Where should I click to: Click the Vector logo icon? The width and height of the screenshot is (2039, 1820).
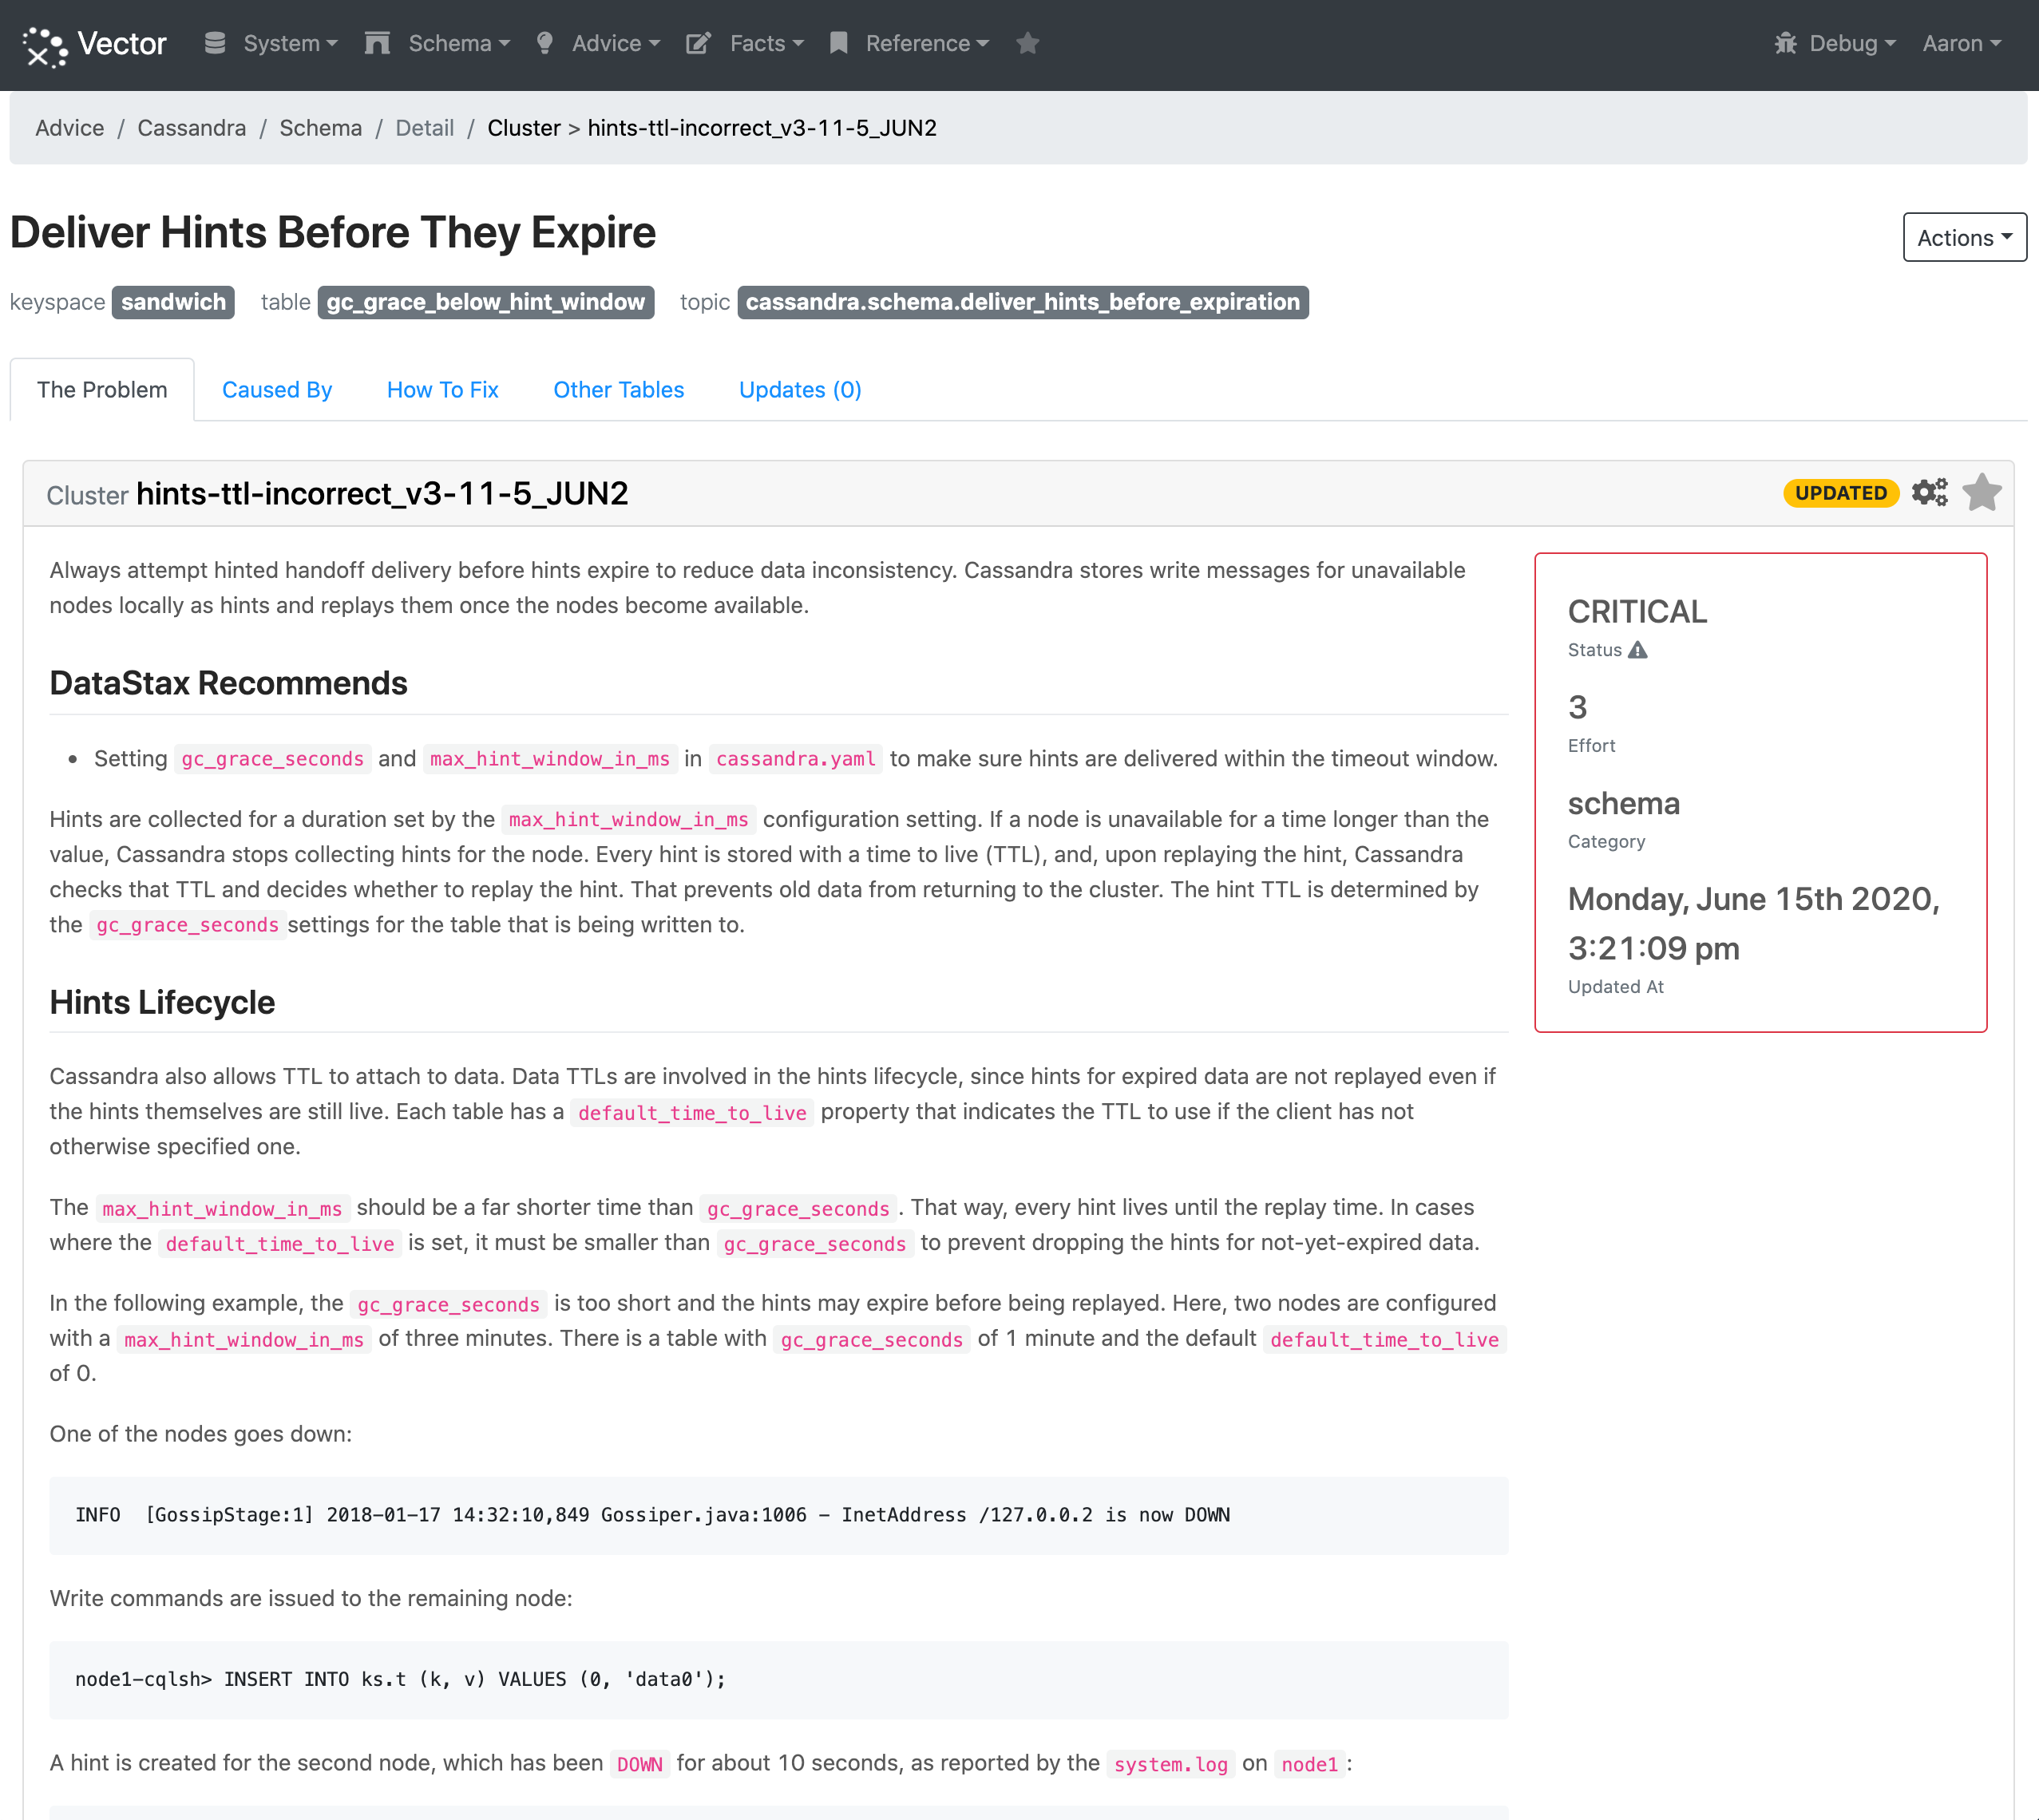click(44, 45)
